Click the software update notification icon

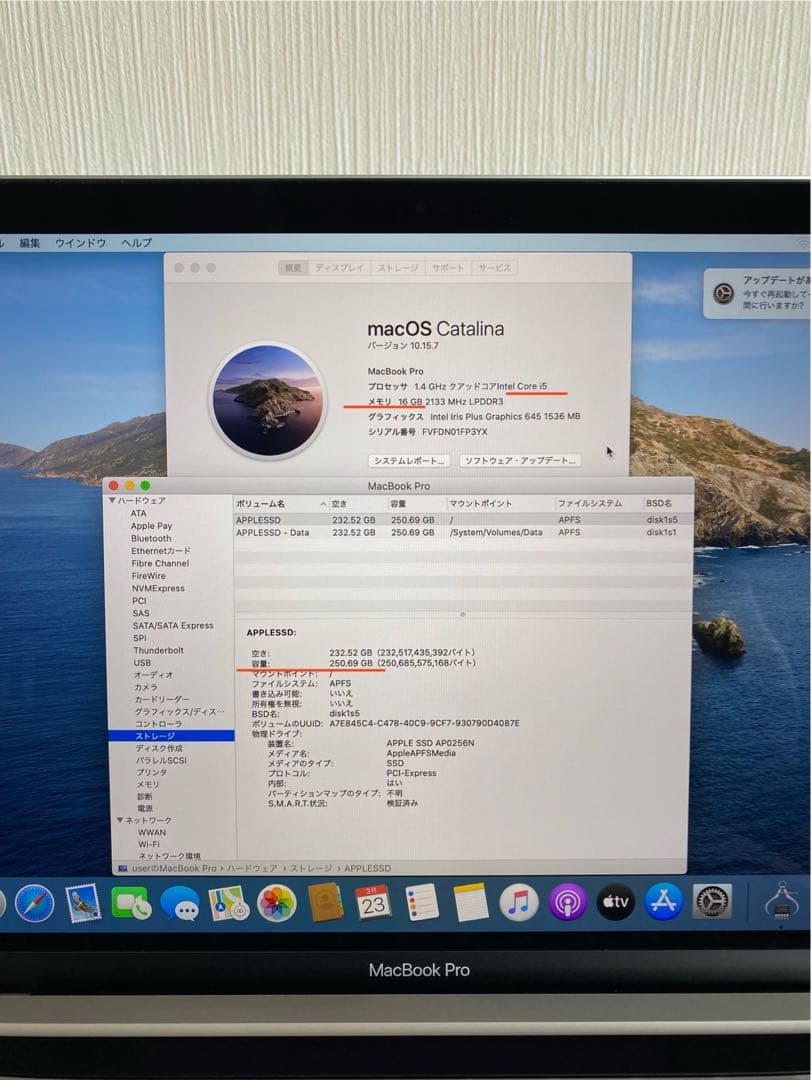pyautogui.click(x=723, y=293)
